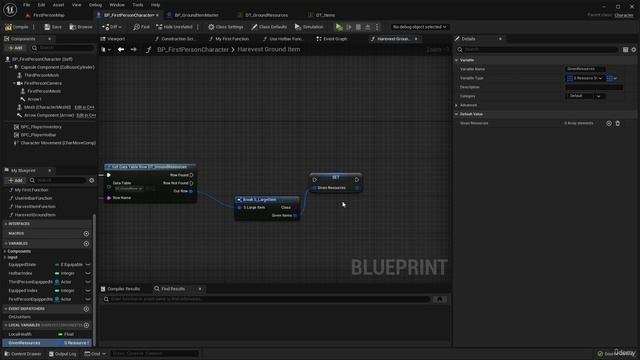Add an array element to Given Resources
This screenshot has width=640, height=360.
pos(609,123)
